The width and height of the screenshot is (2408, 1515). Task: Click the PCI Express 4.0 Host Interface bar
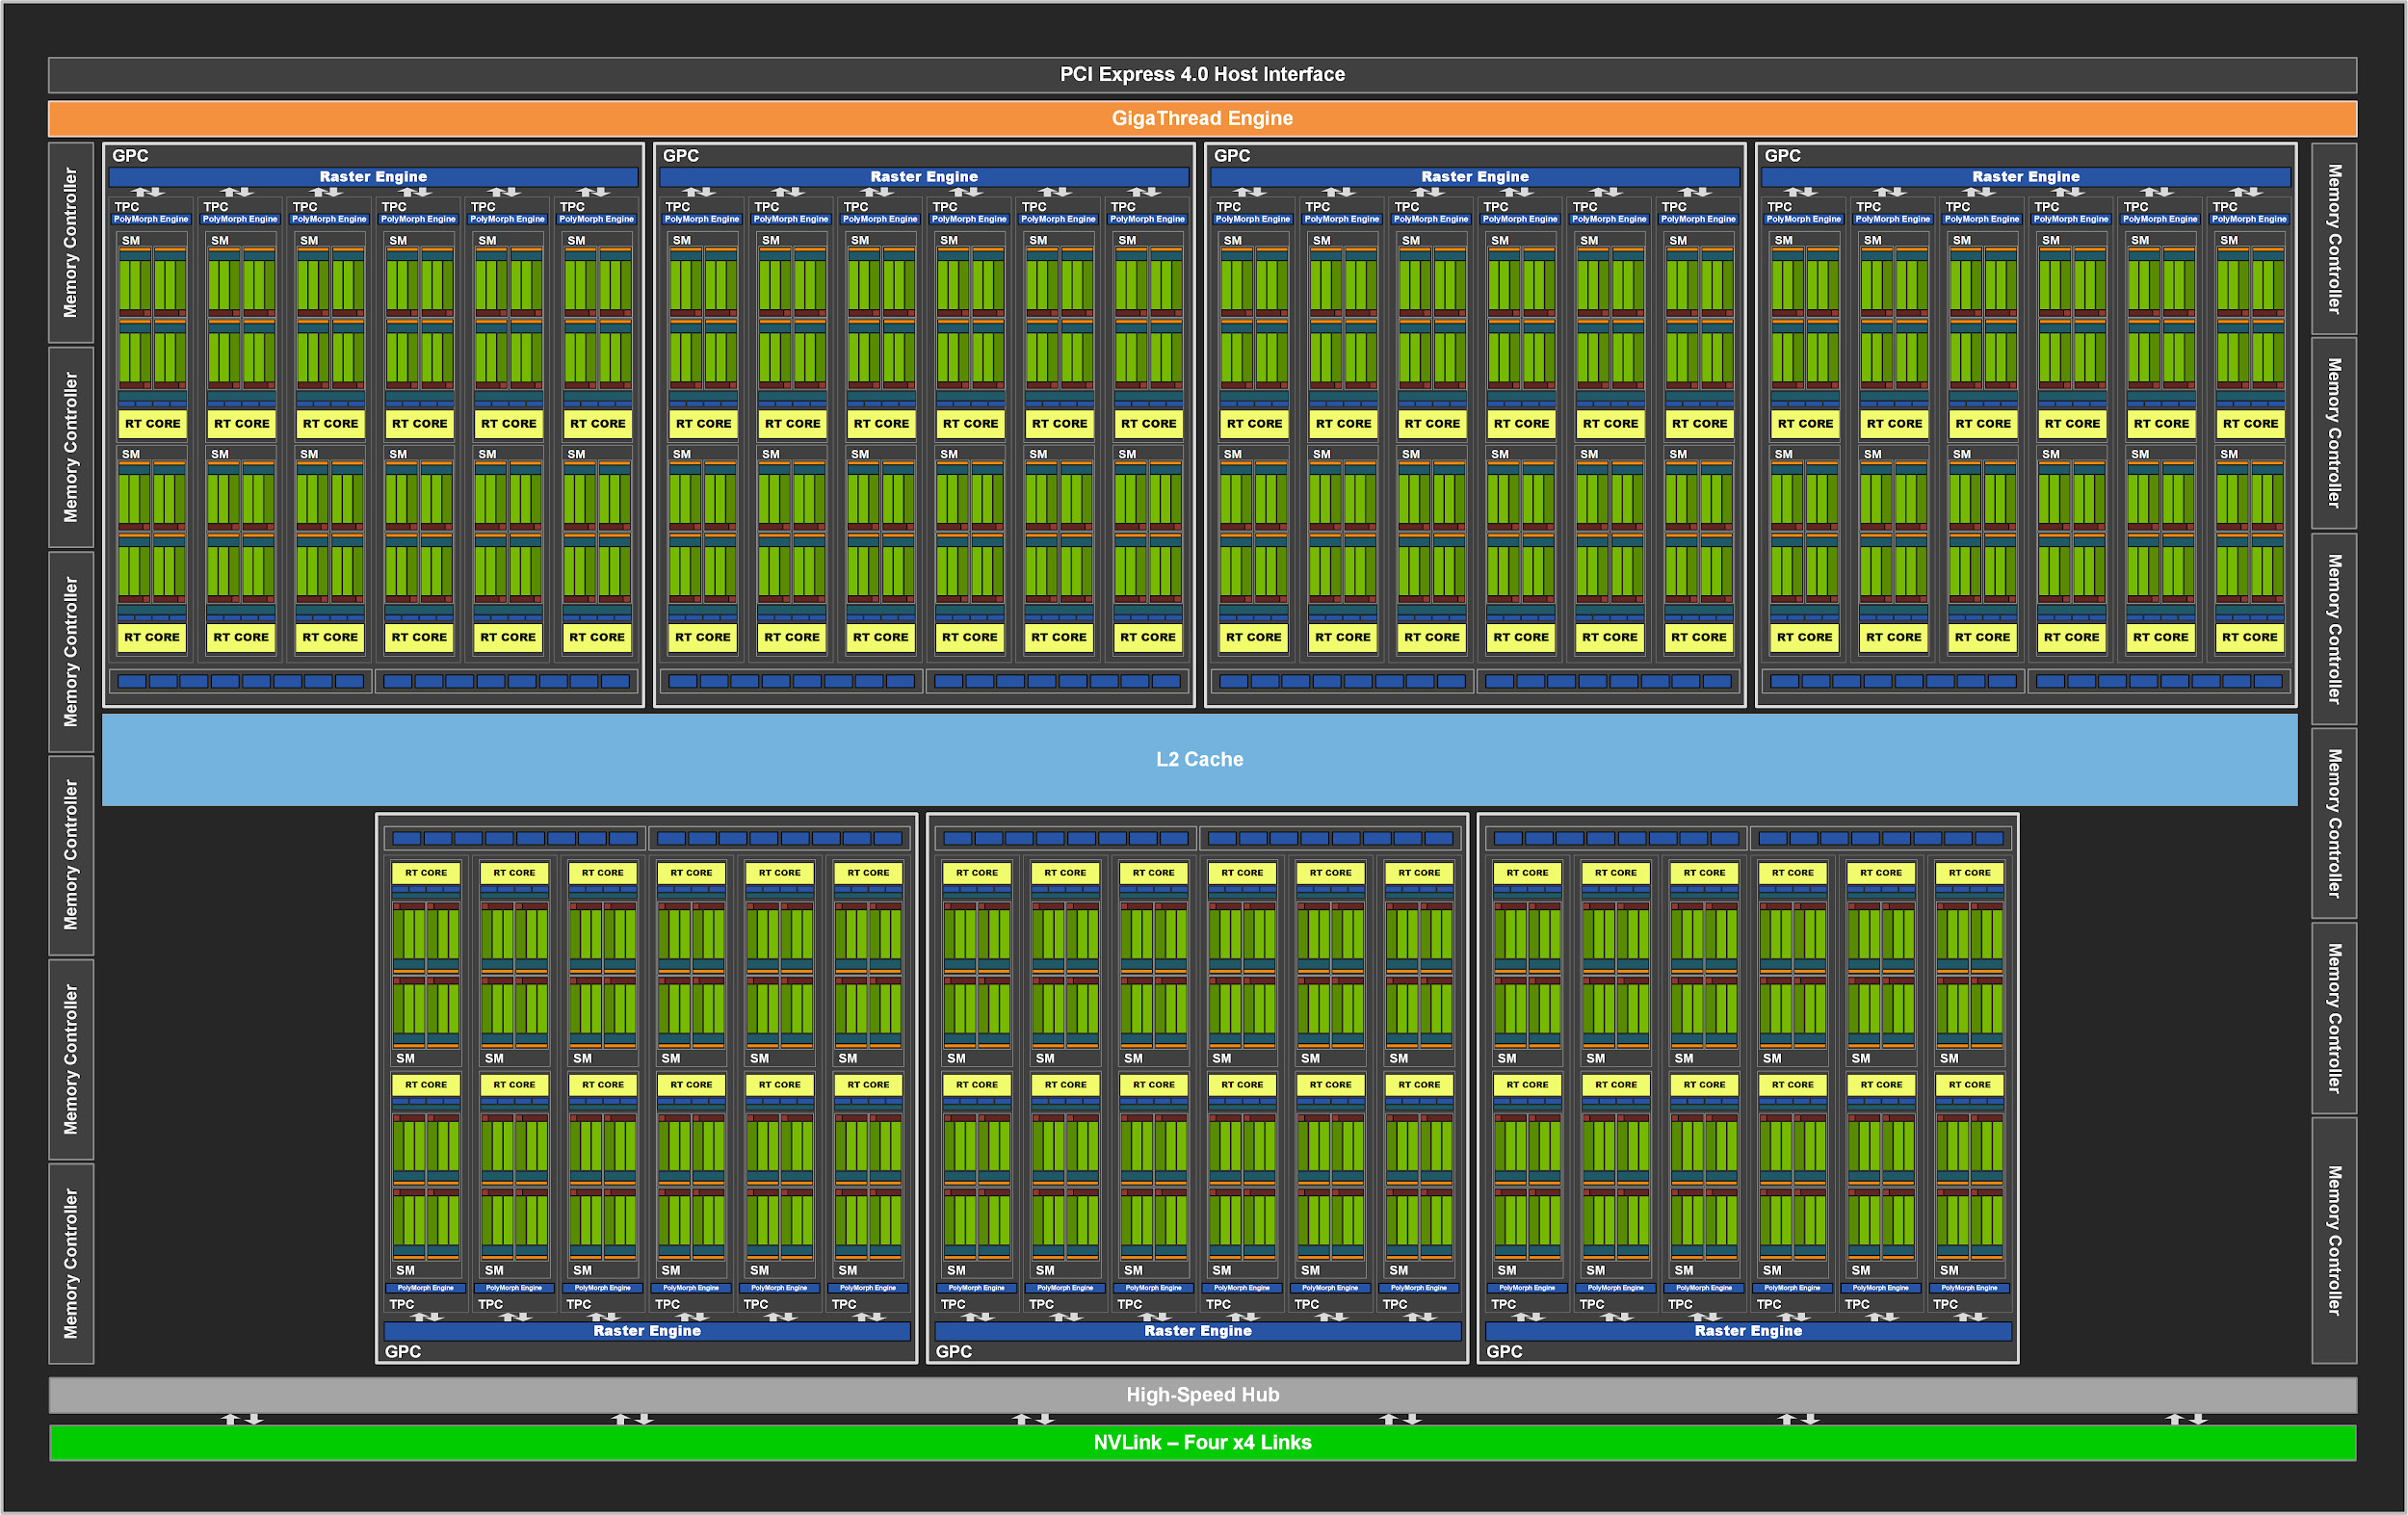pos(1202,74)
